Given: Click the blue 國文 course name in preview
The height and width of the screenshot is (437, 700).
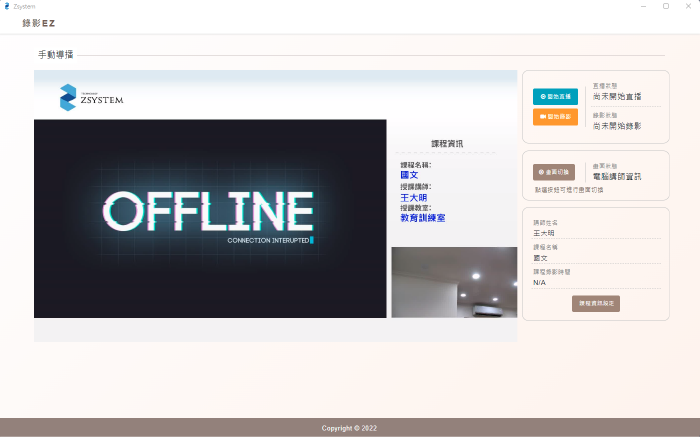Looking at the screenshot, I should click(x=409, y=175).
